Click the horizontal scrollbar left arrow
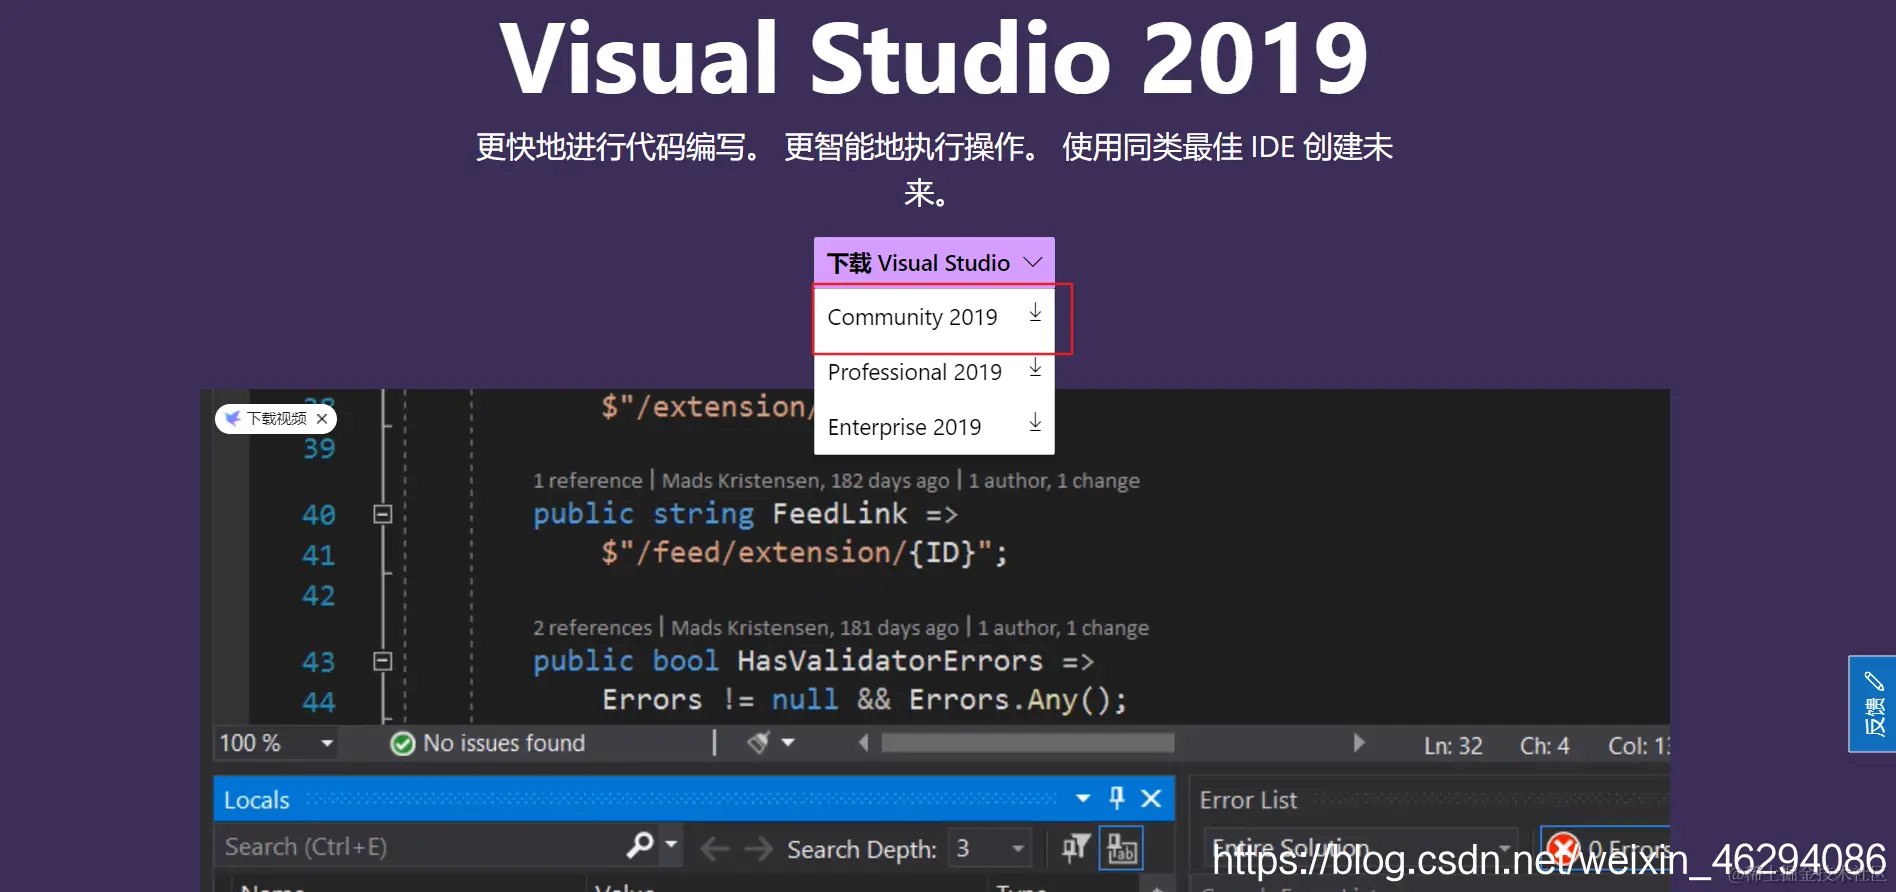Image resolution: width=1896 pixels, height=892 pixels. tap(863, 742)
